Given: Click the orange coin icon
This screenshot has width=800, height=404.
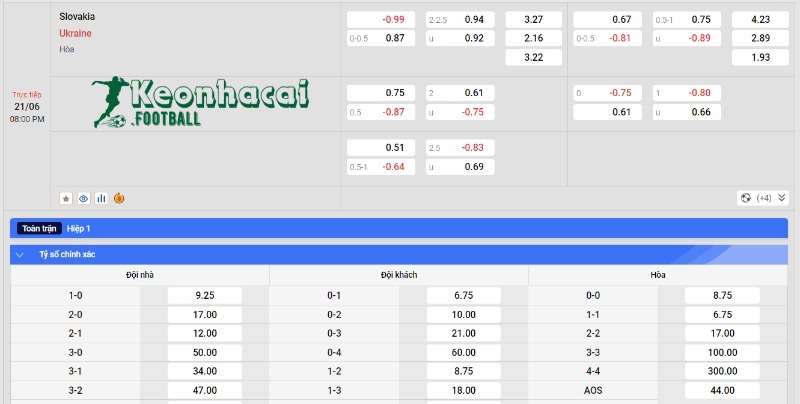Looking at the screenshot, I should [x=118, y=198].
